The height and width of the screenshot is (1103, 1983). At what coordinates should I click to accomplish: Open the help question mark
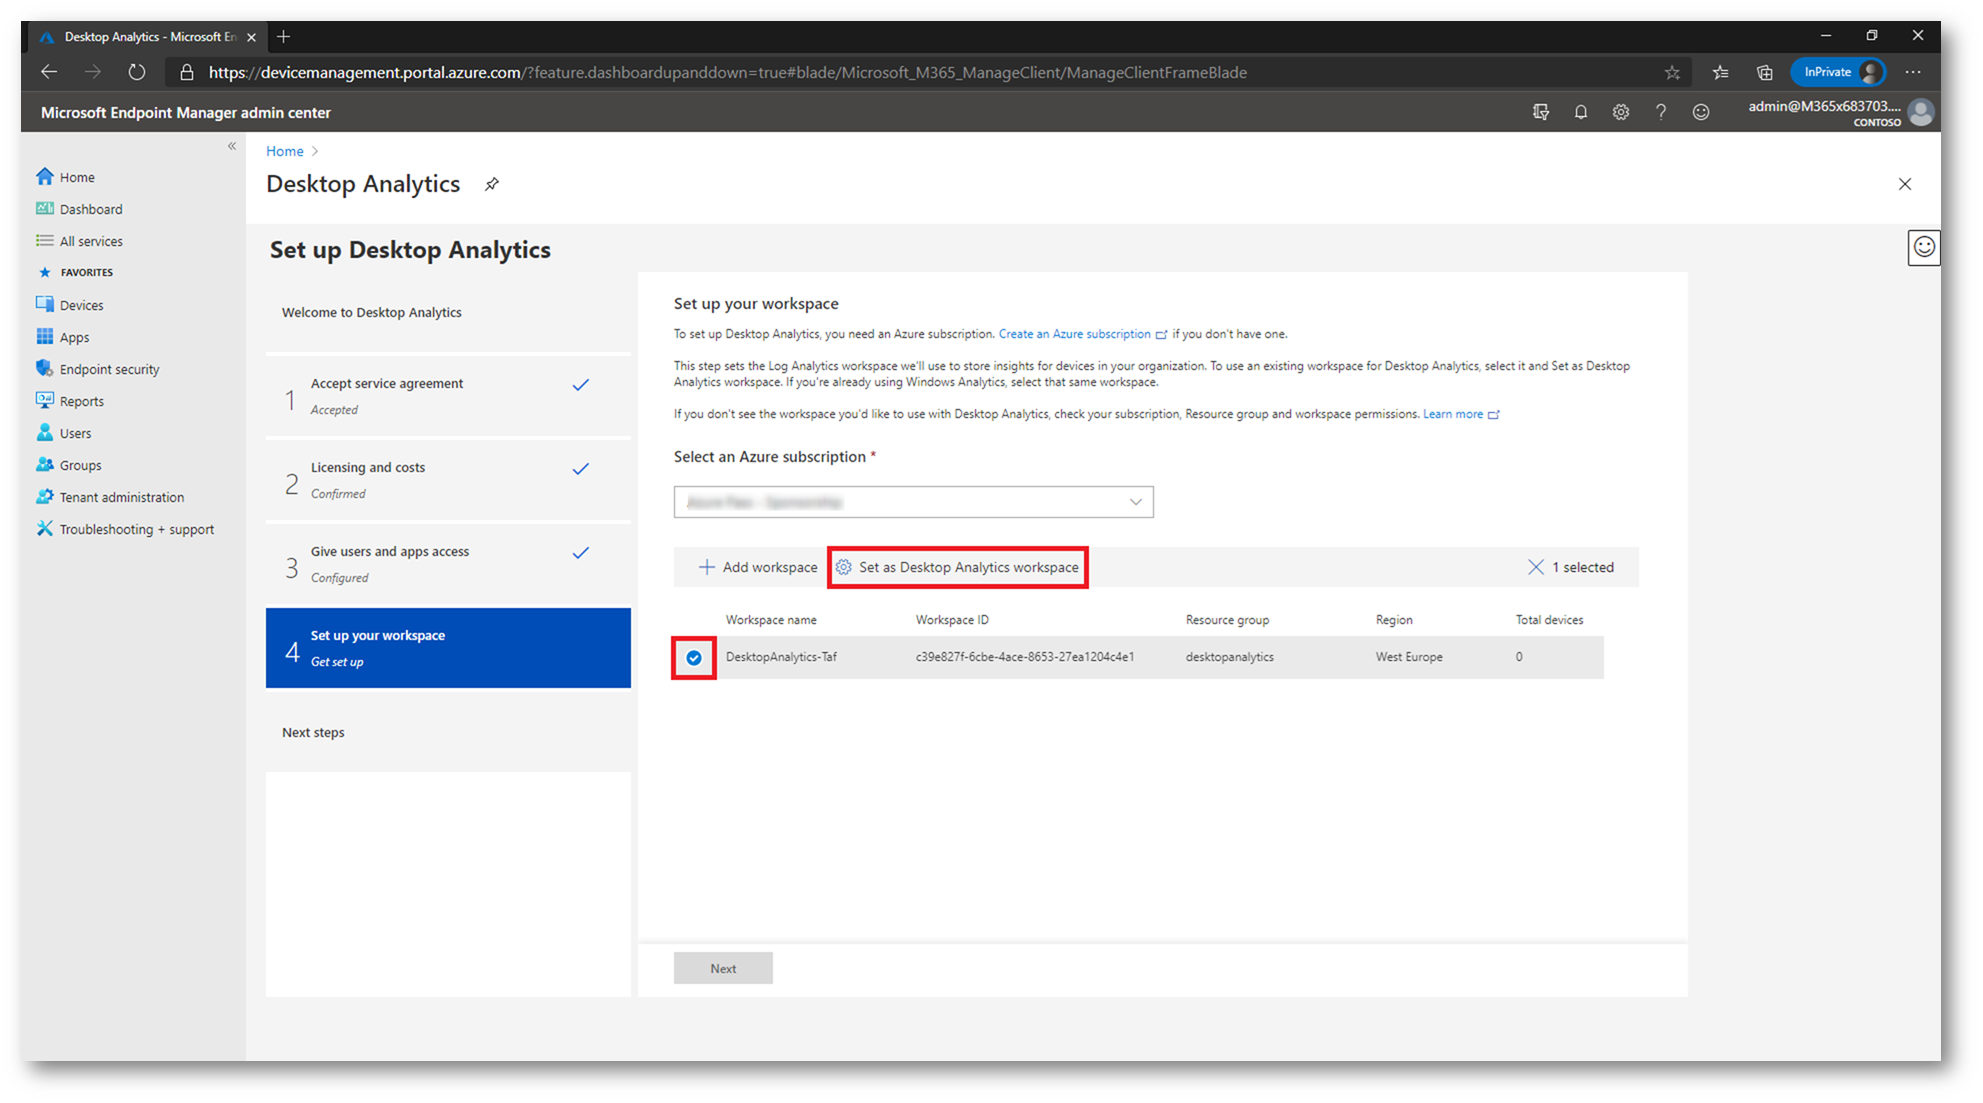coord(1660,112)
